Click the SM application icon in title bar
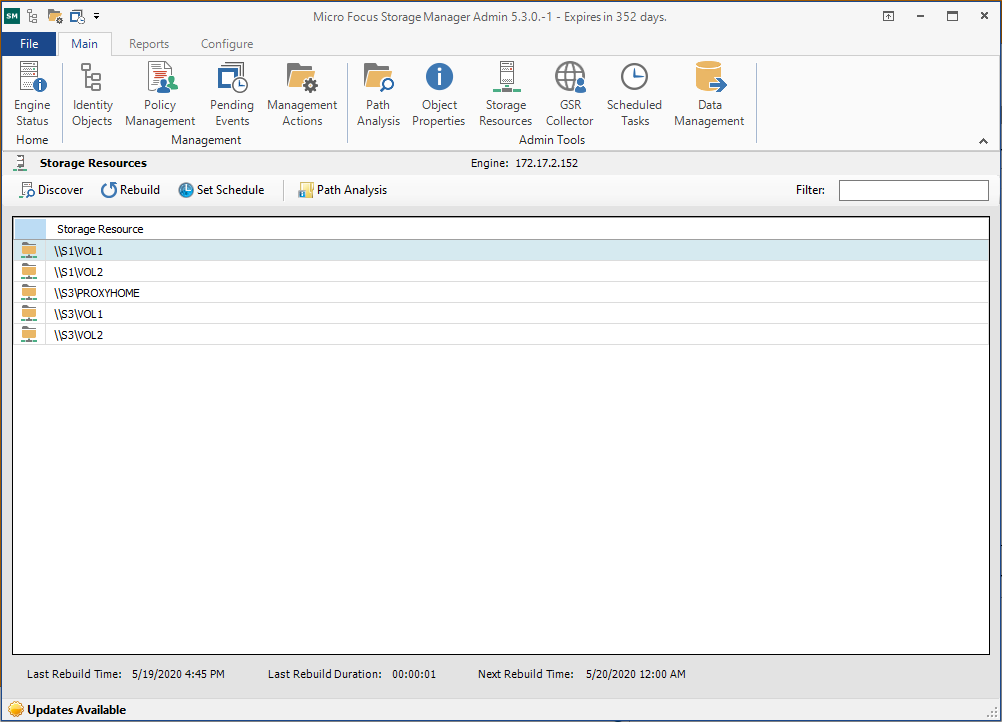Viewport: 1002px width, 722px height. tap(12, 17)
